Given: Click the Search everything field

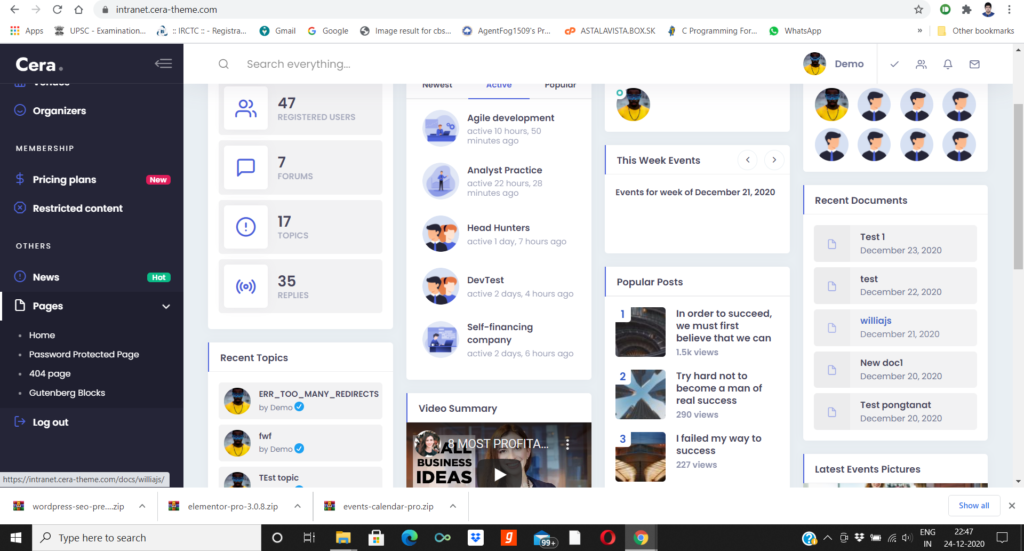Looking at the screenshot, I should [298, 64].
